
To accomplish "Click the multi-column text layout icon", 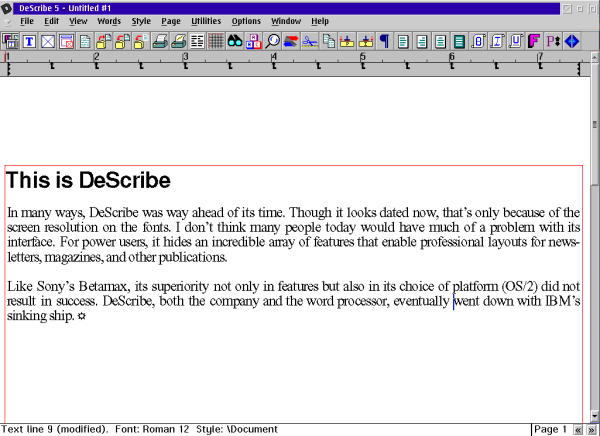I will pyautogui.click(x=197, y=41).
